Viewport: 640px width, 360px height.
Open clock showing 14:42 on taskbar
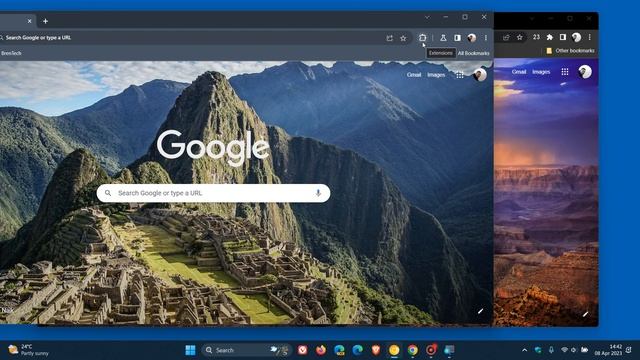click(x=608, y=350)
